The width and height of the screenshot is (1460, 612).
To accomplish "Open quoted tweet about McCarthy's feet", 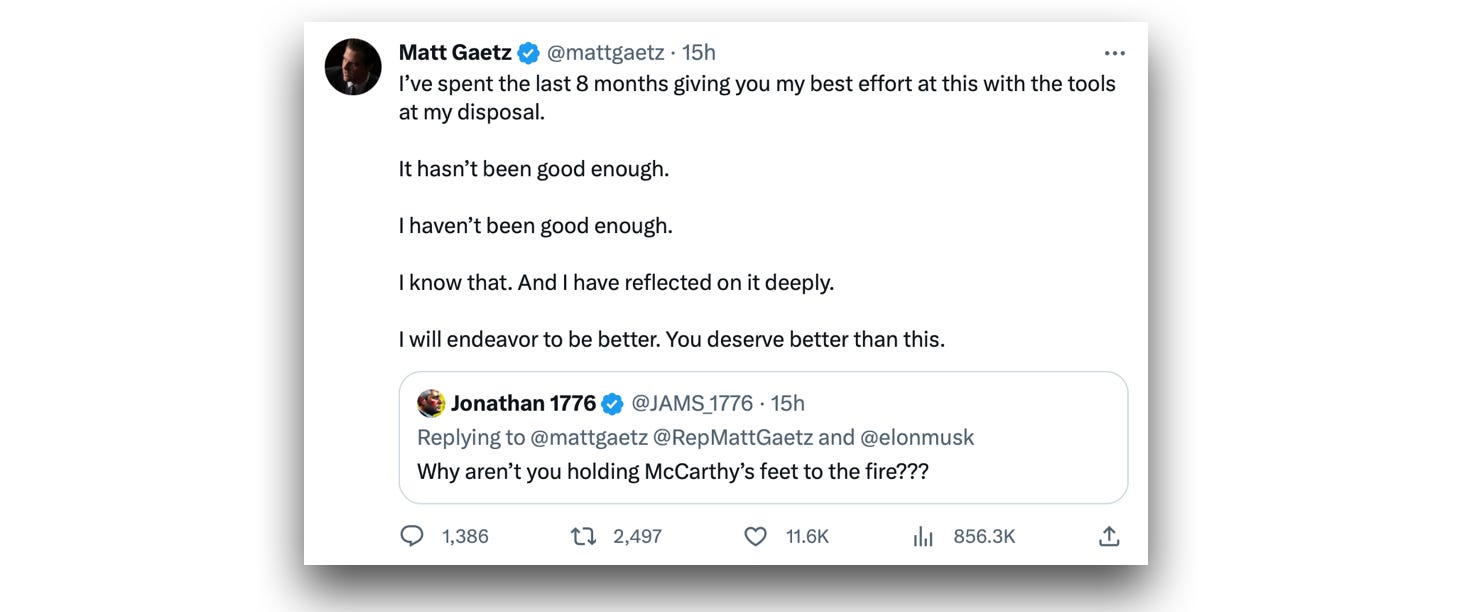I will tap(672, 471).
